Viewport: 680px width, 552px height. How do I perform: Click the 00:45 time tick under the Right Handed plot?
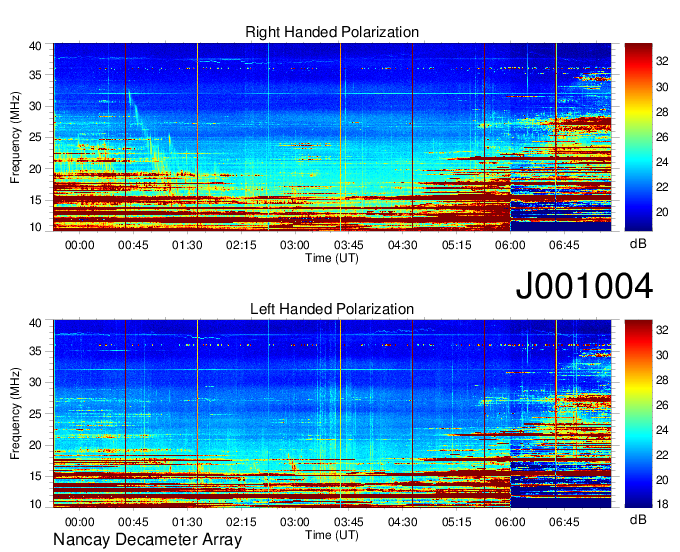(x=134, y=245)
